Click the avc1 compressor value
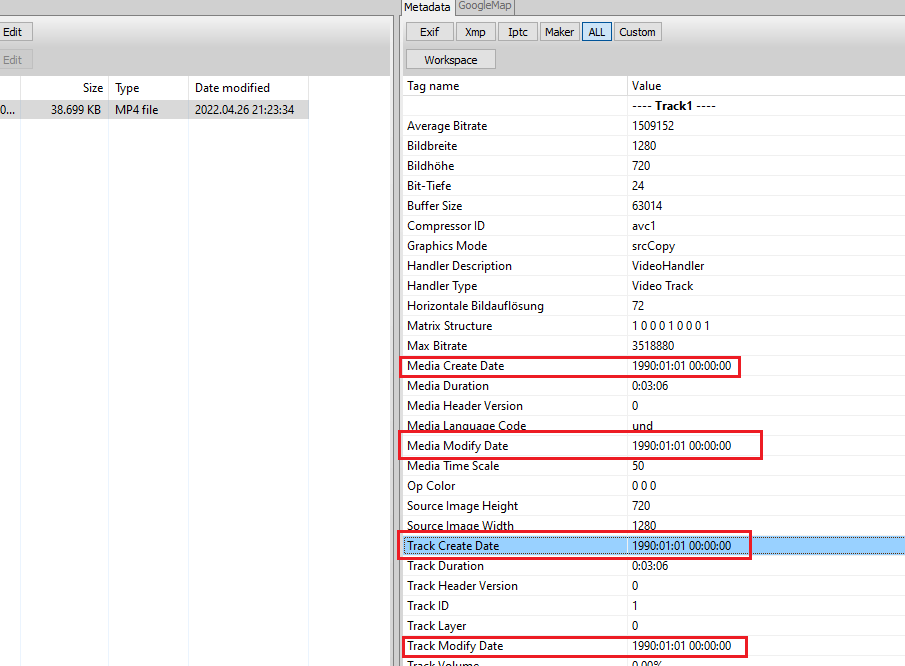This screenshot has height=666, width=905. pyautogui.click(x=644, y=226)
